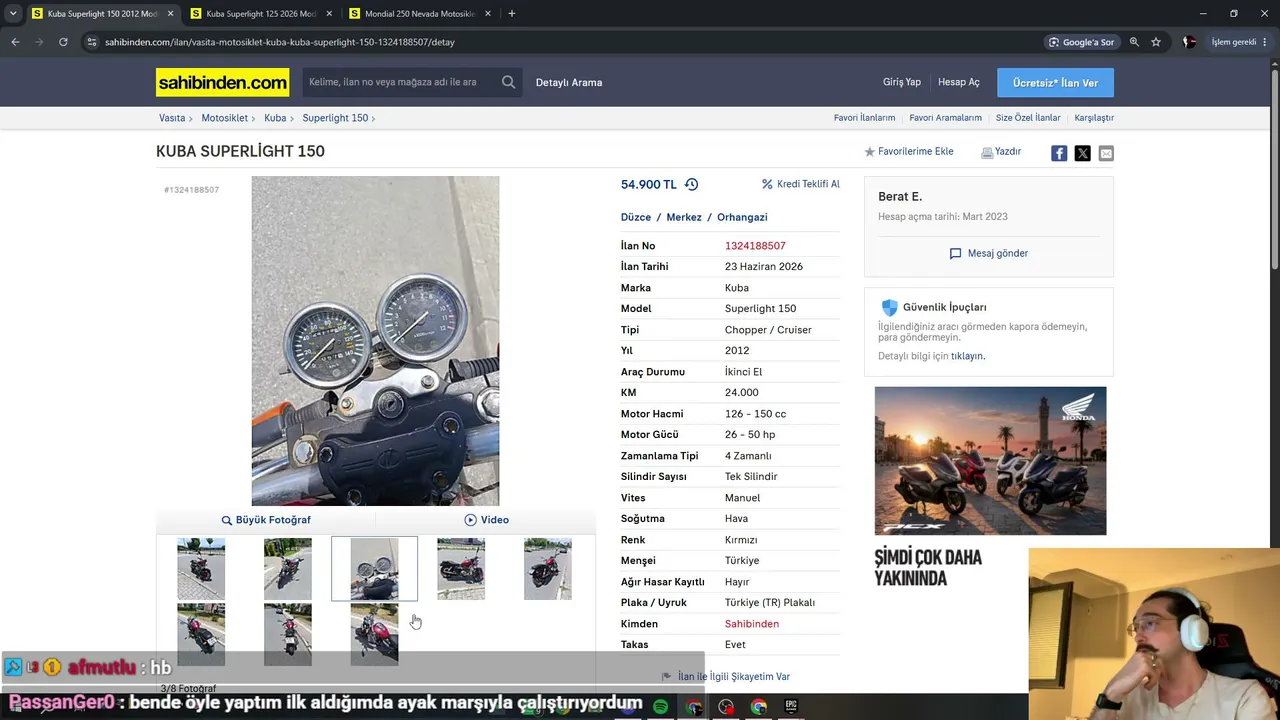Viewport: 1280px width, 720px height.
Task: Open Size Özel İlanlar
Action: tap(1028, 118)
